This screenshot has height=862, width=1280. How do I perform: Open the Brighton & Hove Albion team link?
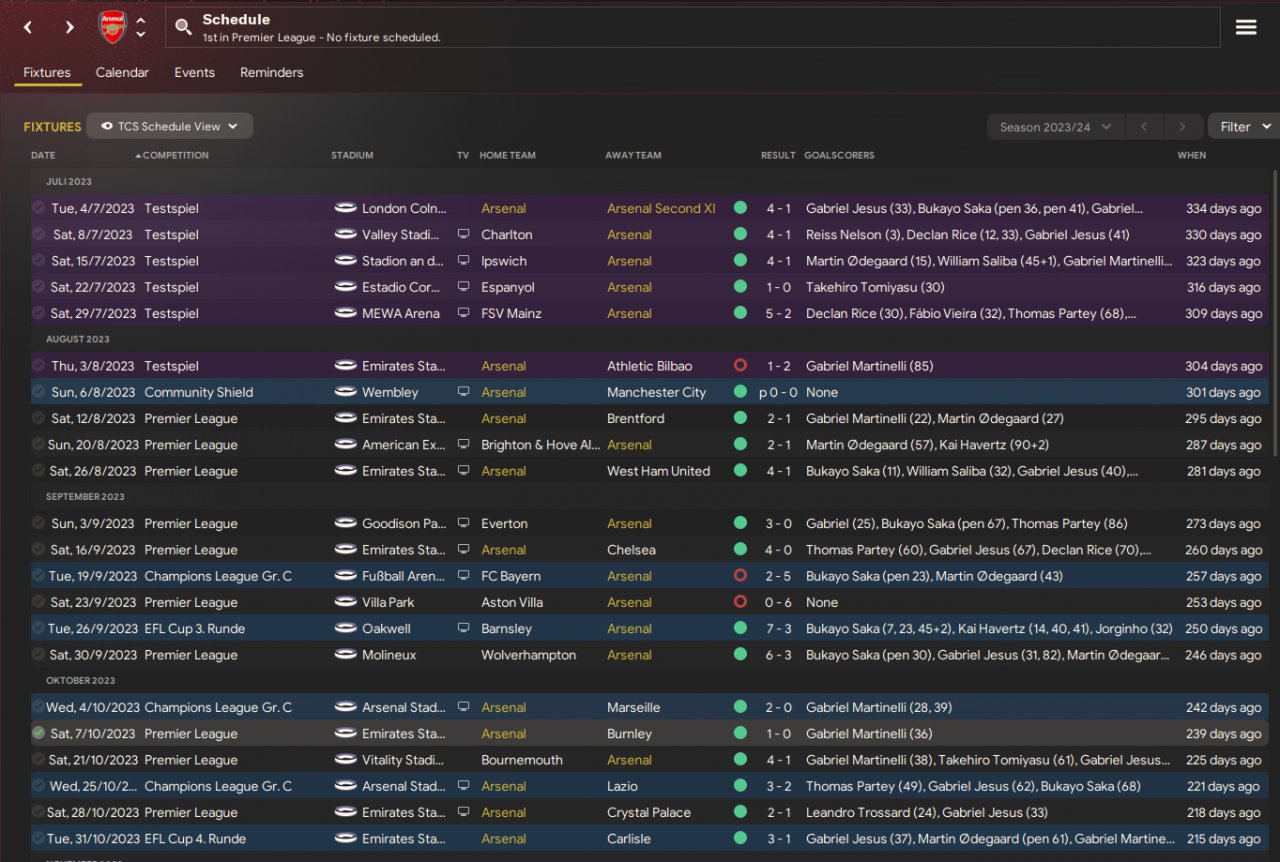coord(540,445)
